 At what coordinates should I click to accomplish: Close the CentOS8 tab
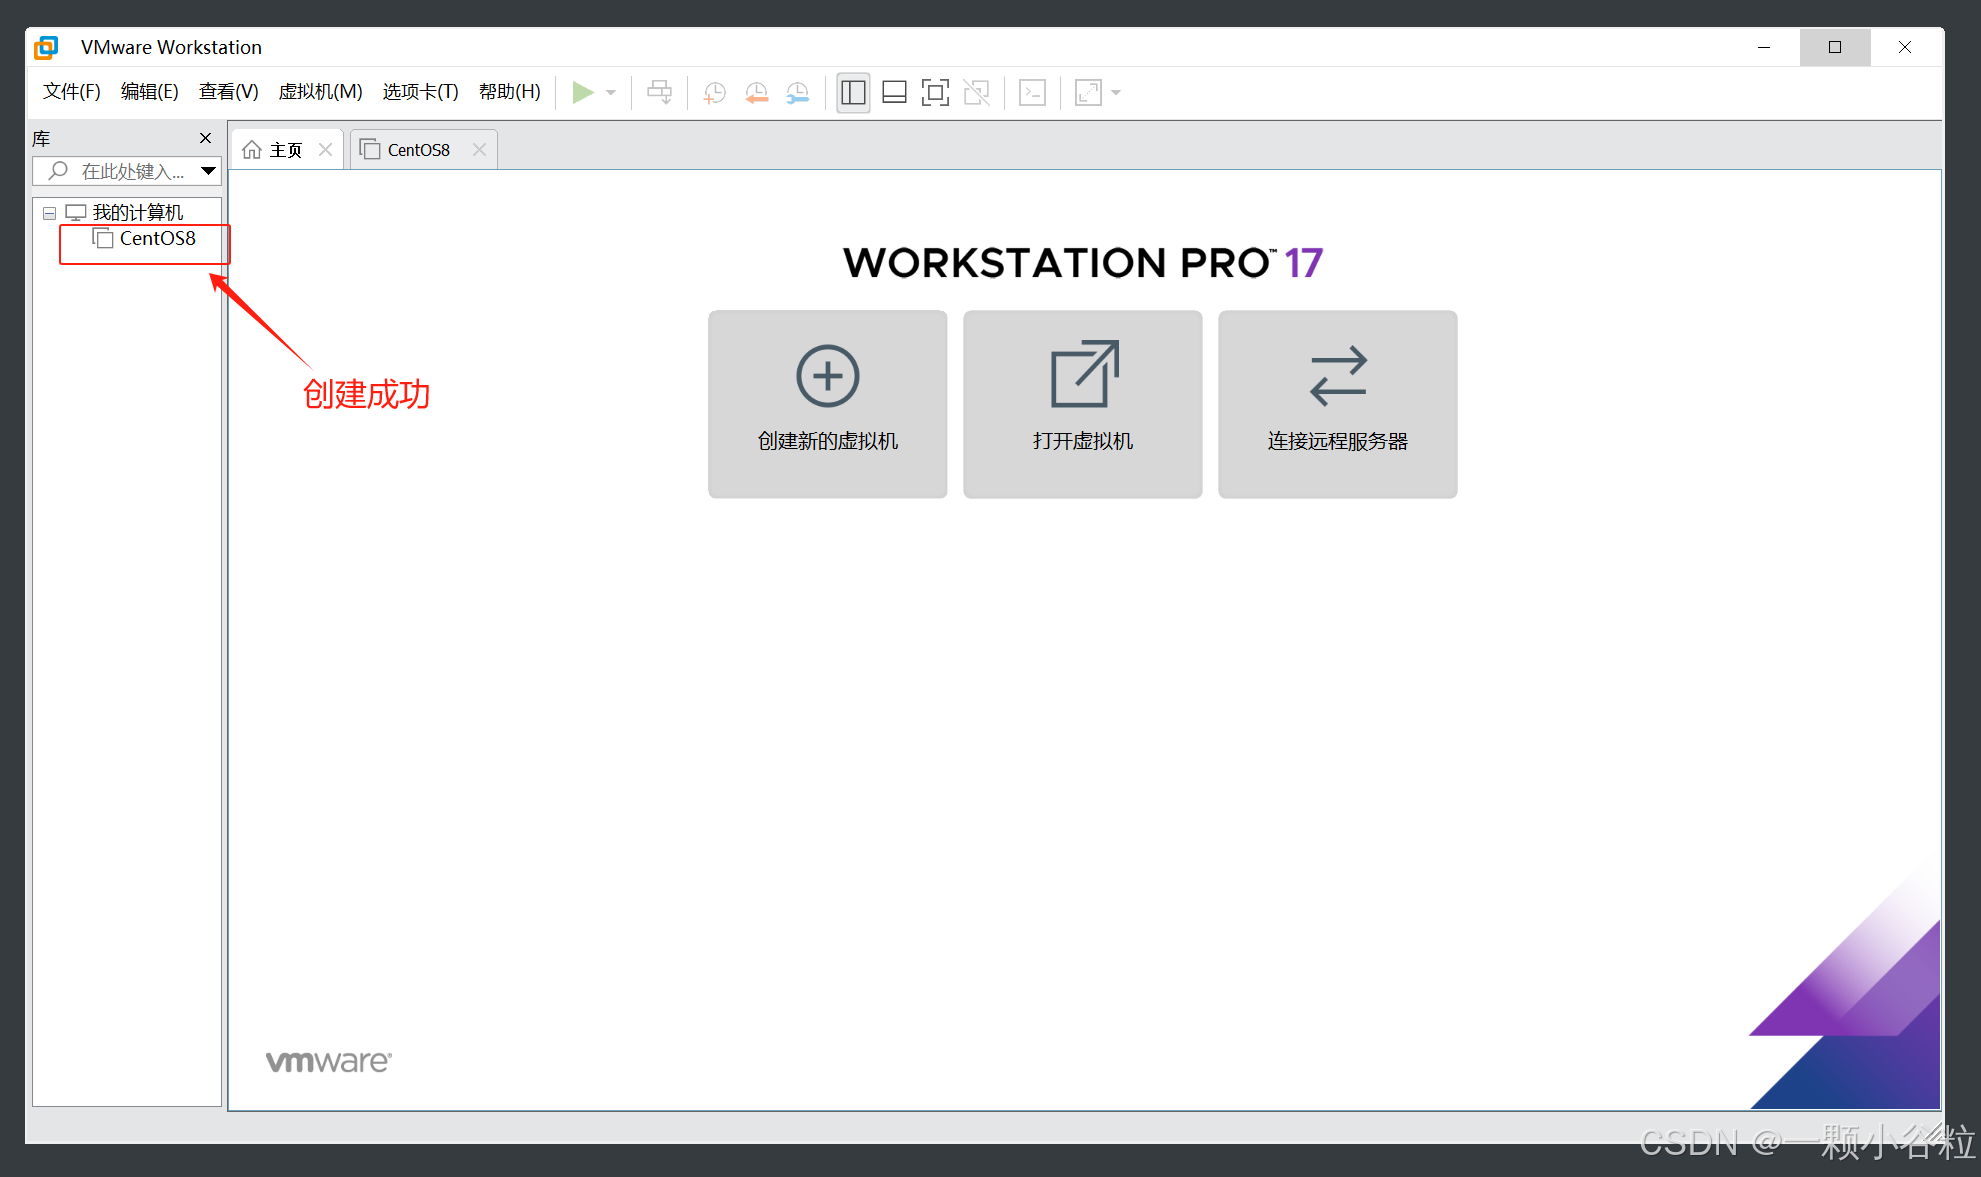[x=479, y=150]
